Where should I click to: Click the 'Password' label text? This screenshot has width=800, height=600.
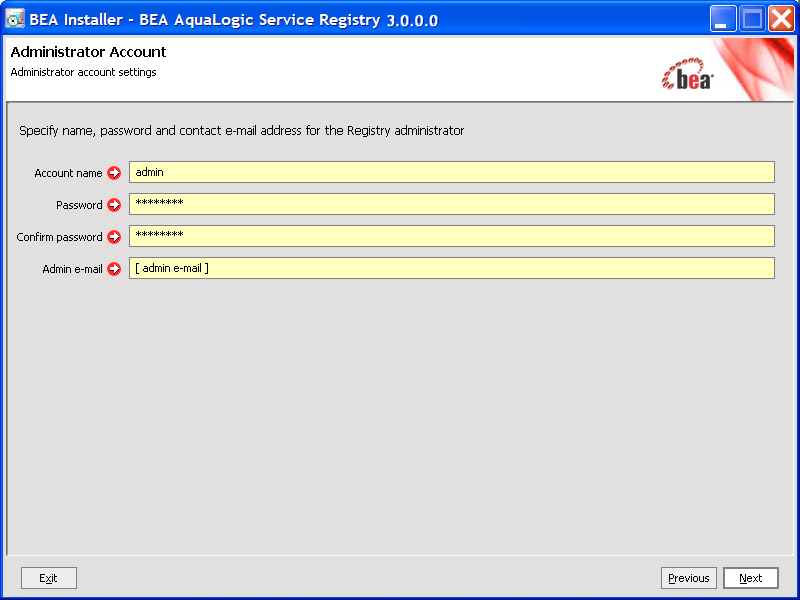pyautogui.click(x=79, y=205)
